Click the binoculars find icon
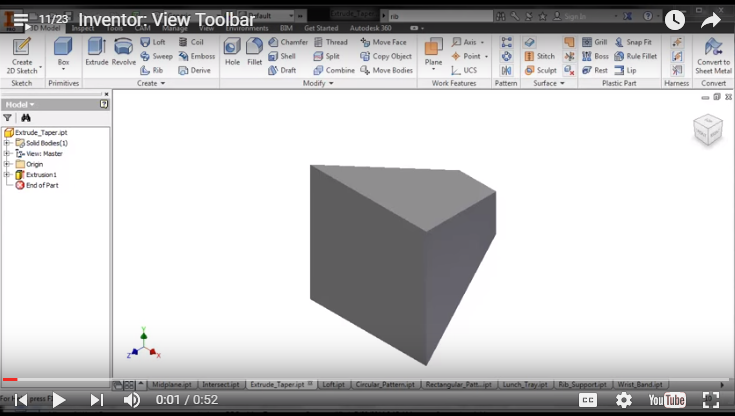The image size is (735, 416). (26, 117)
